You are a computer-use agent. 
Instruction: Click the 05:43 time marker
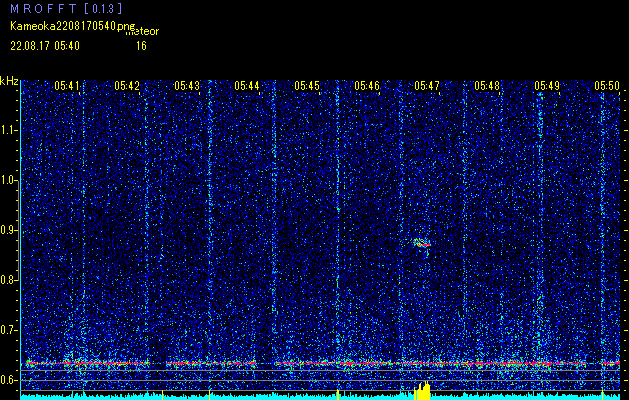[187, 85]
